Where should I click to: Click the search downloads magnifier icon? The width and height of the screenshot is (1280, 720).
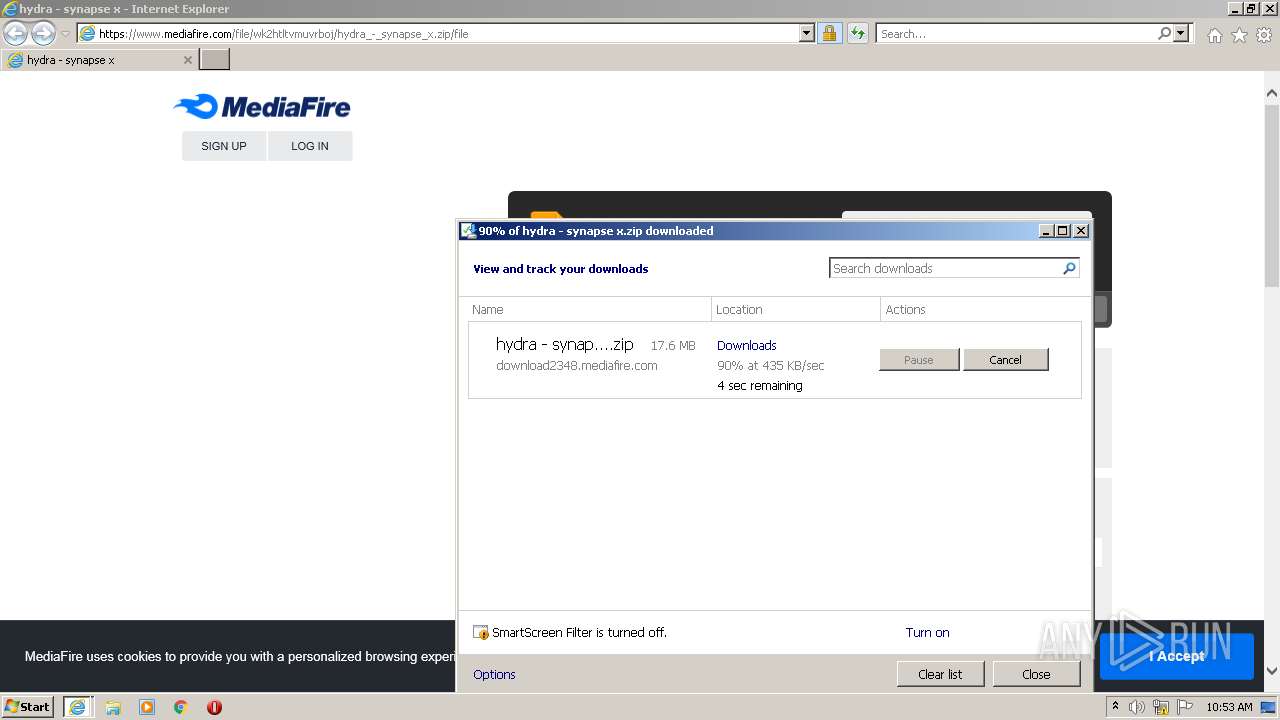point(1069,268)
